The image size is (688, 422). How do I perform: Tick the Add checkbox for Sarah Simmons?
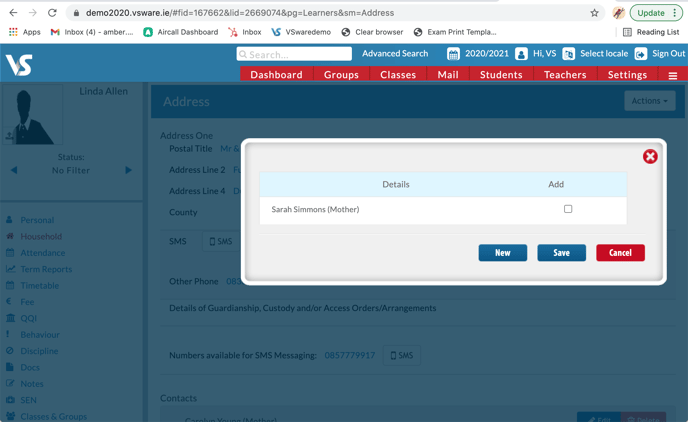568,209
